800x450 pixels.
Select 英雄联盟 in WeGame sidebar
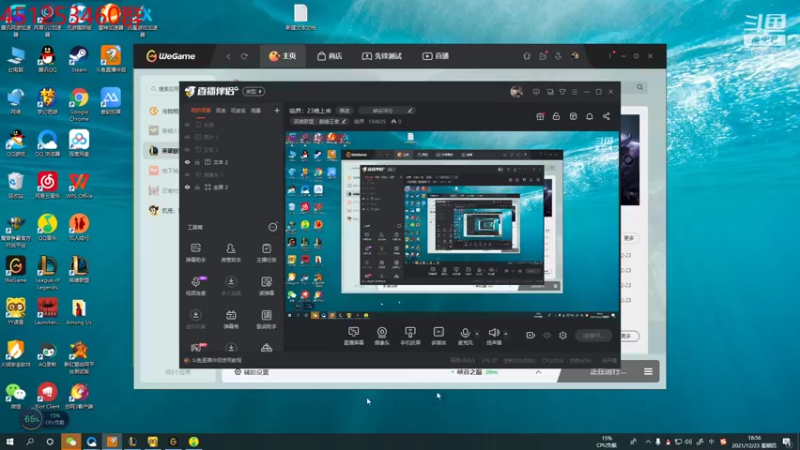pos(163,151)
